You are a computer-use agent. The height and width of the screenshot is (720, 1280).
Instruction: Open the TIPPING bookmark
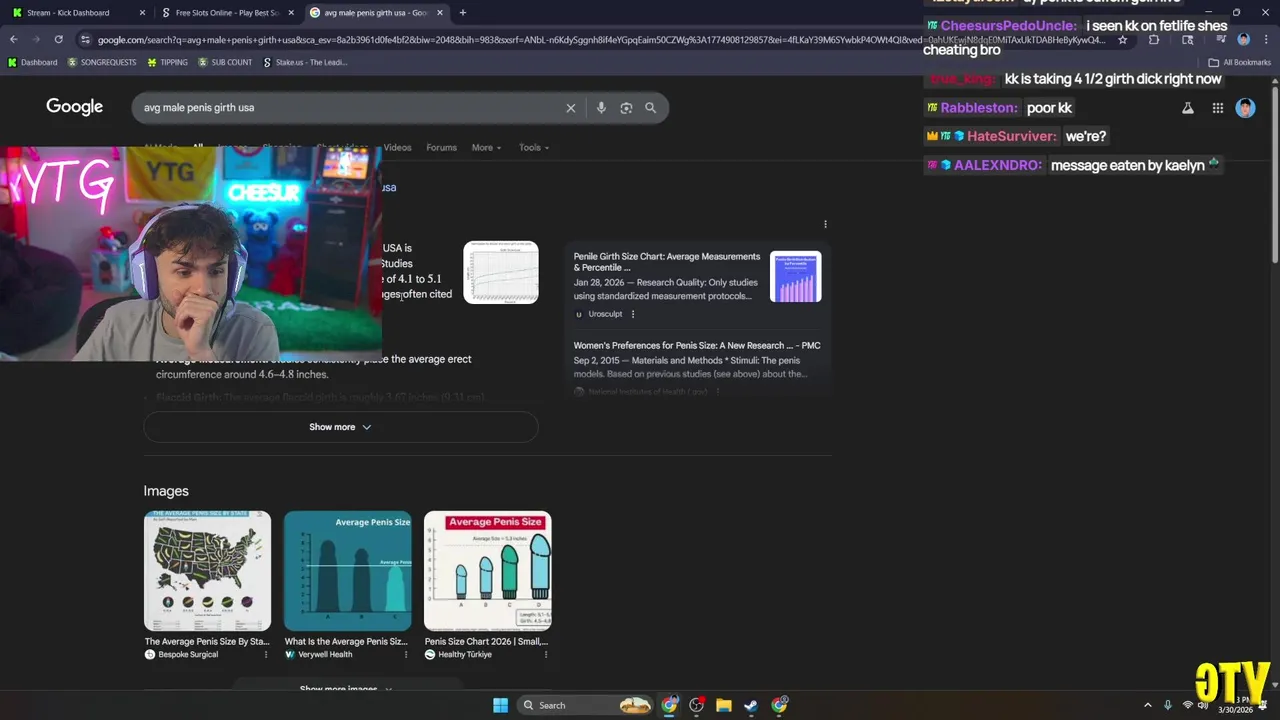(x=167, y=62)
